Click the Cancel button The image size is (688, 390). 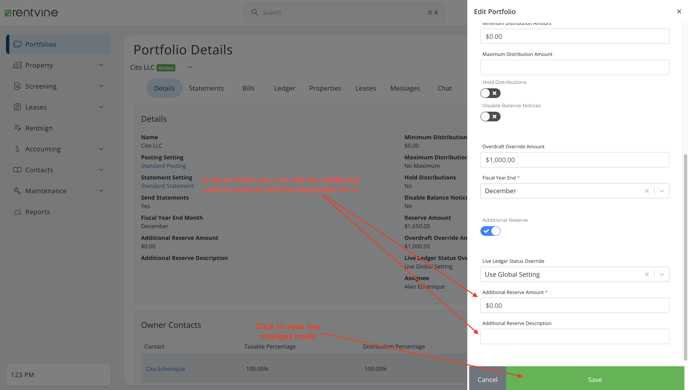pyautogui.click(x=487, y=379)
